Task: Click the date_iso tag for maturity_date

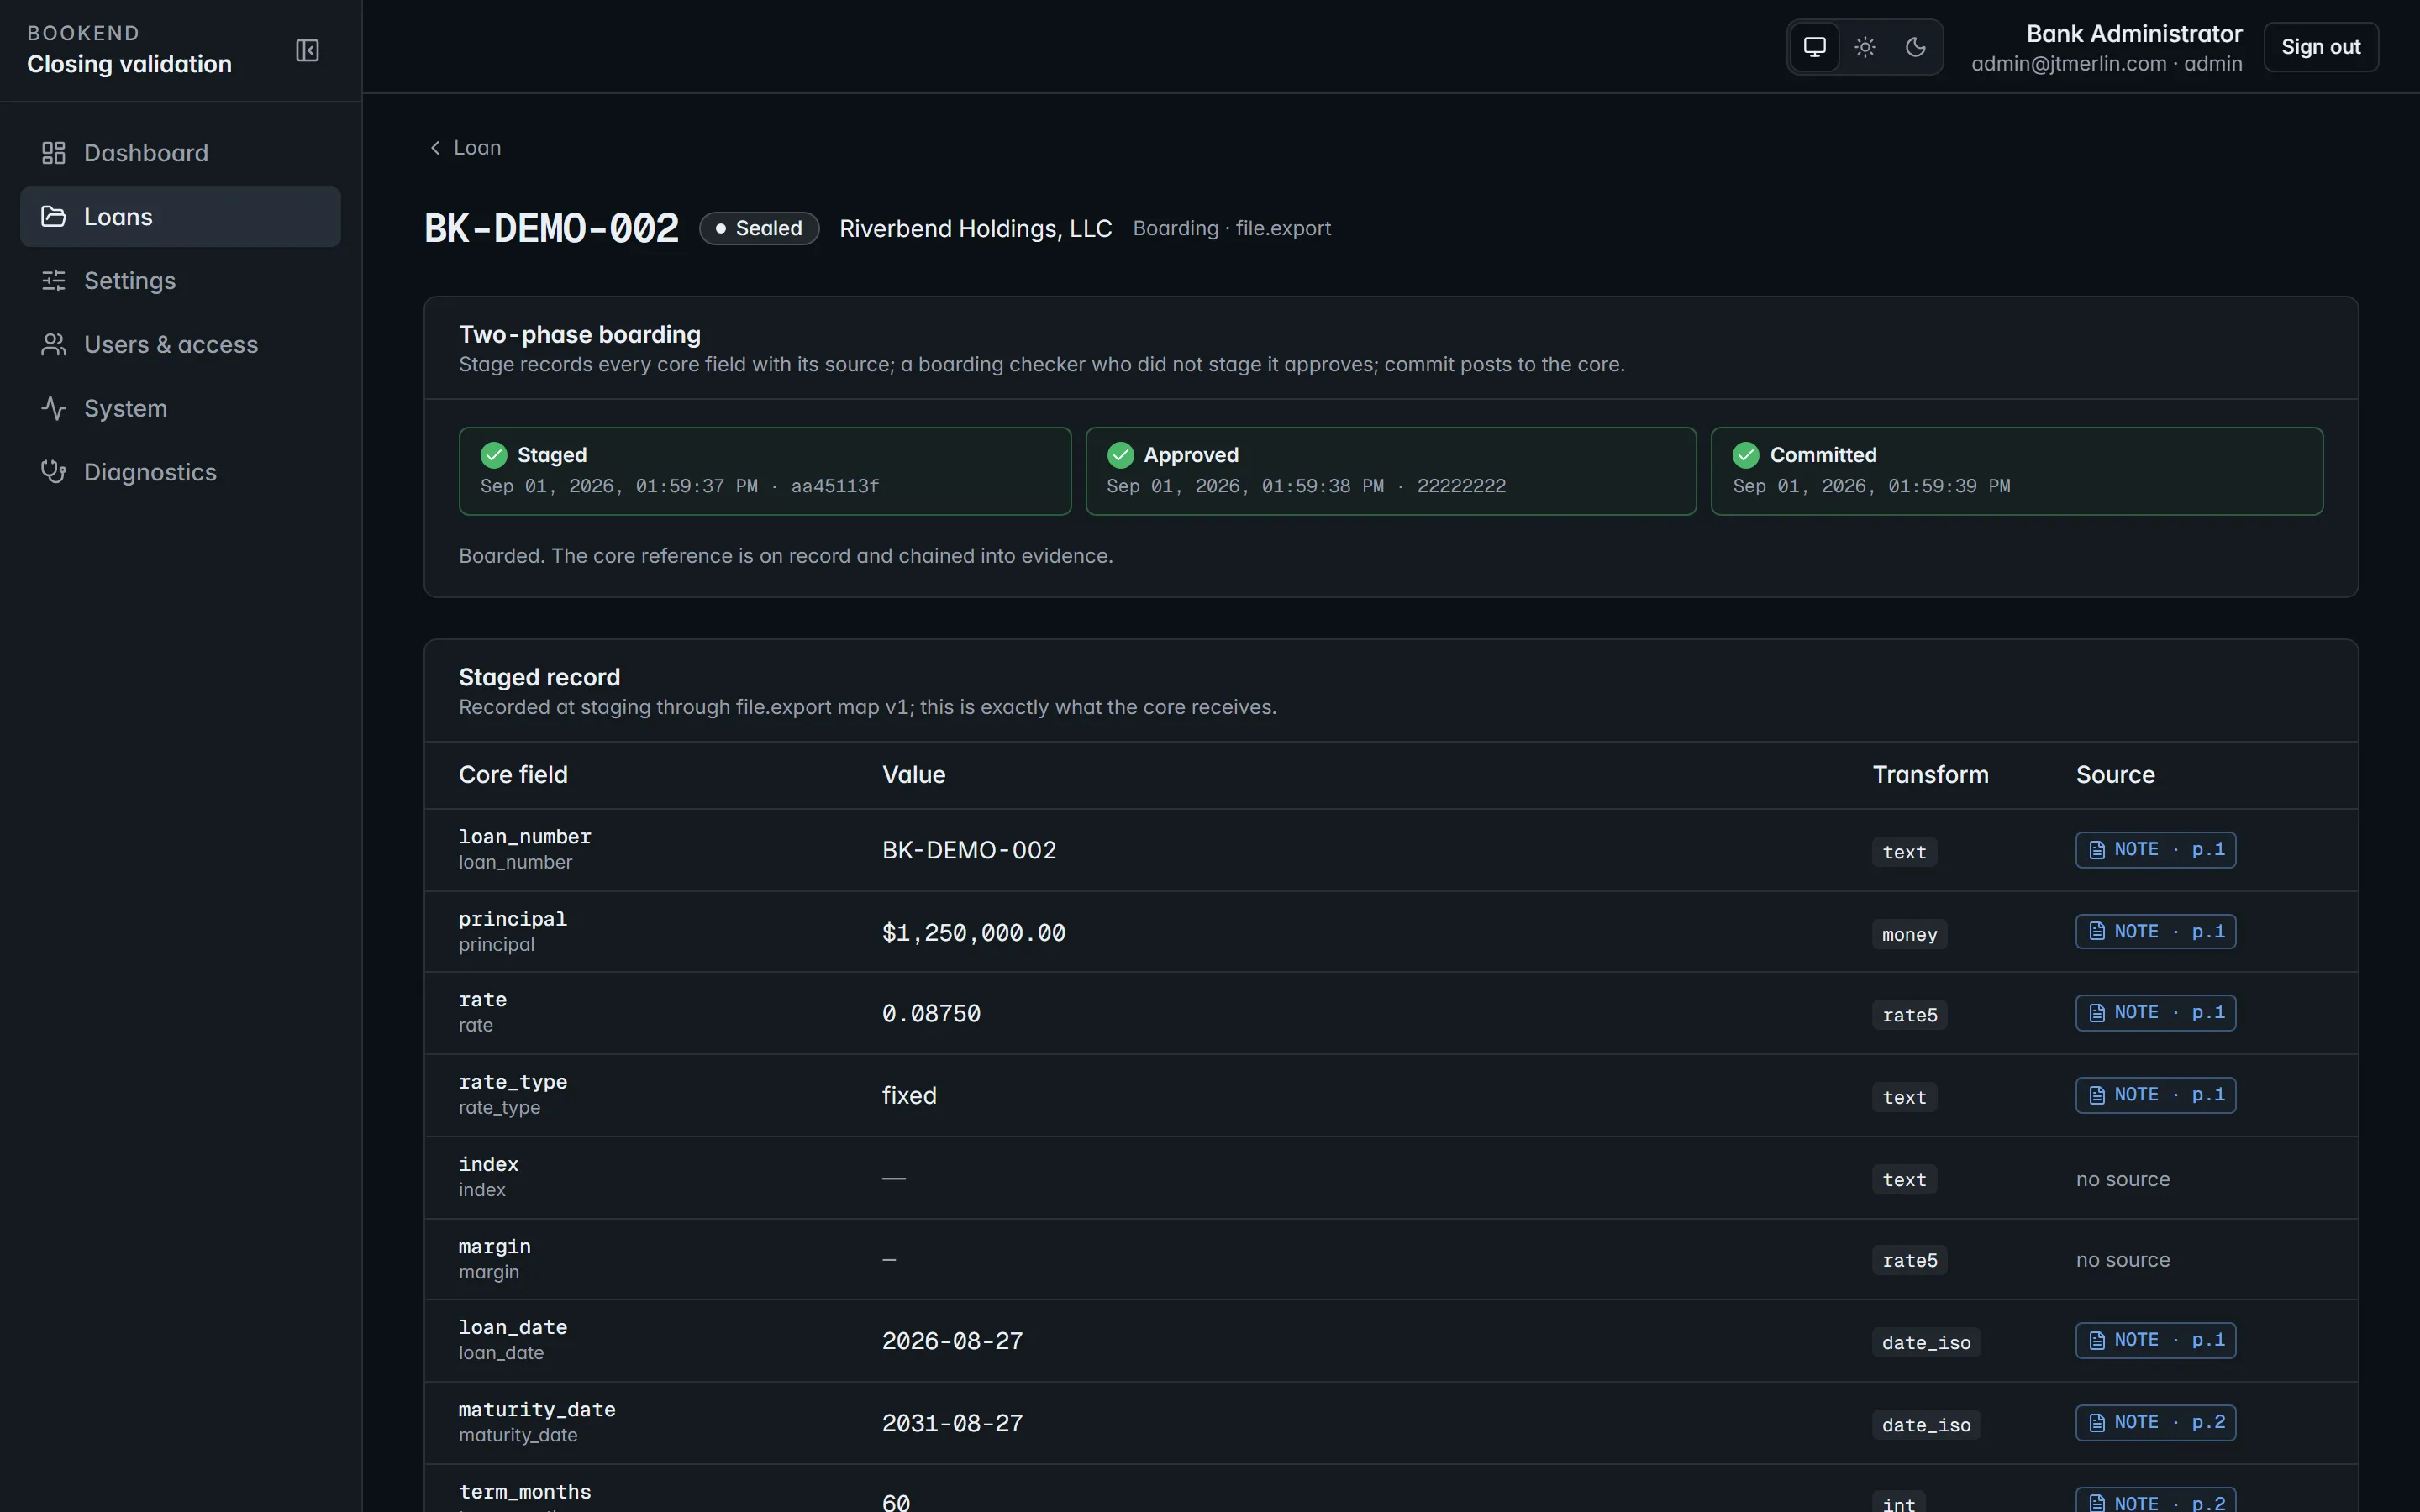Action: [1926, 1425]
